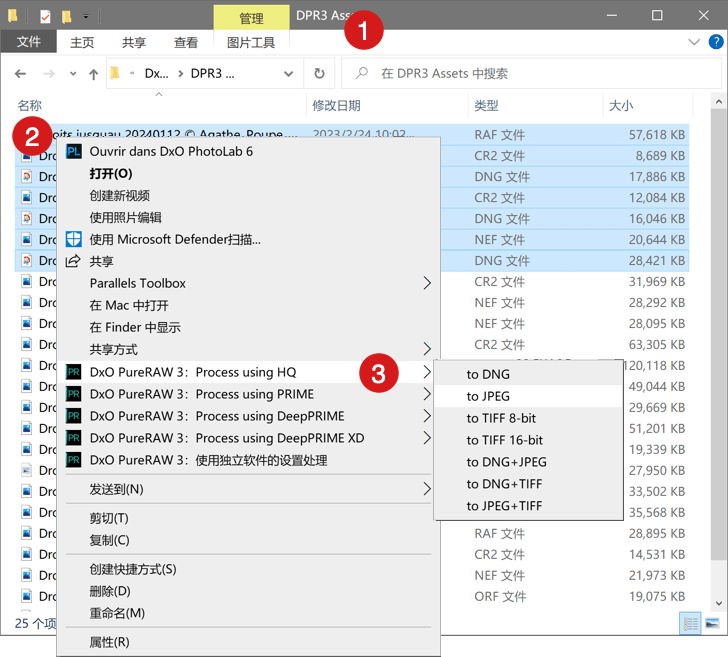Click the DxO PhotoLab 6 PL icon
Image resolution: width=728 pixels, height=657 pixels.
coord(74,151)
